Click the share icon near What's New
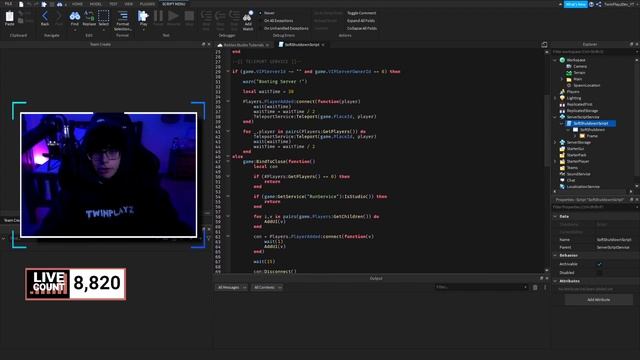The width and height of the screenshot is (640, 360). [598, 4]
